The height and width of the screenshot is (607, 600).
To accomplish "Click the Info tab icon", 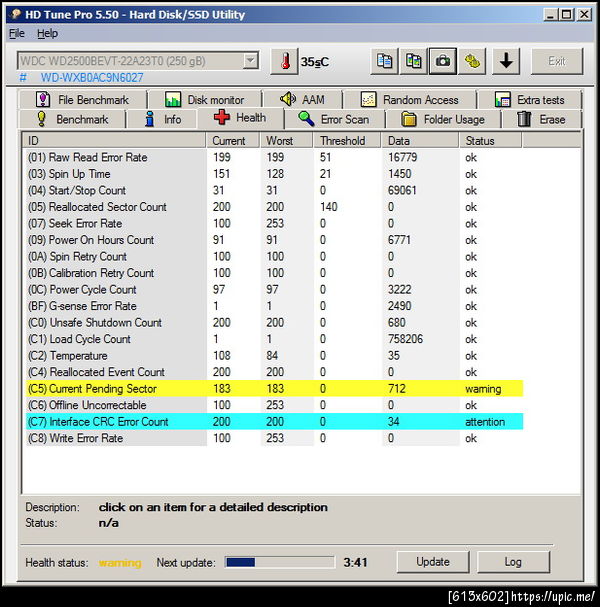I will pos(149,119).
